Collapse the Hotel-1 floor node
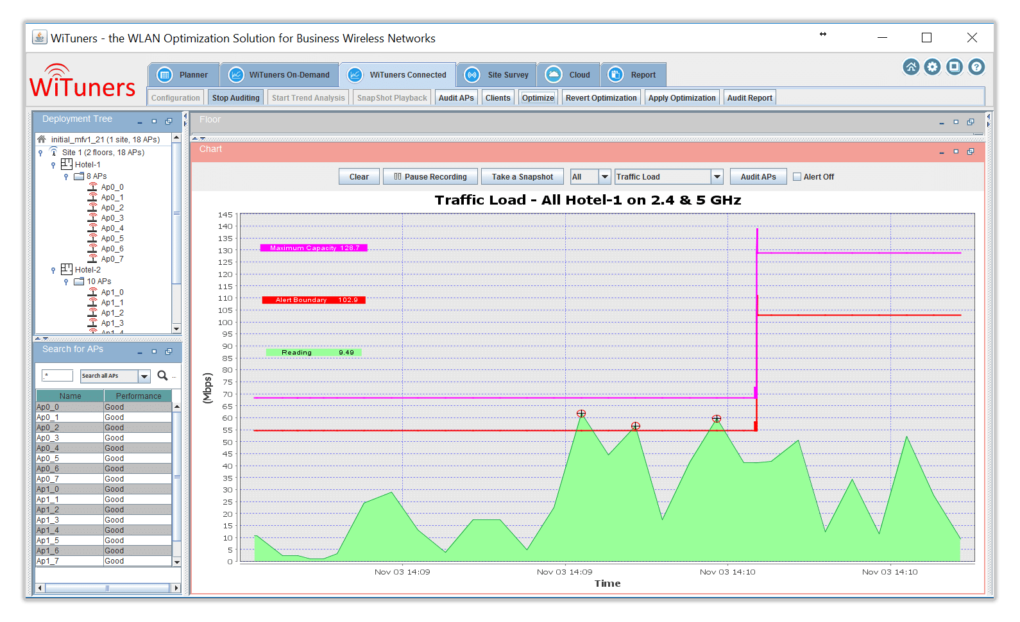The image size is (1020, 622). (x=53, y=165)
